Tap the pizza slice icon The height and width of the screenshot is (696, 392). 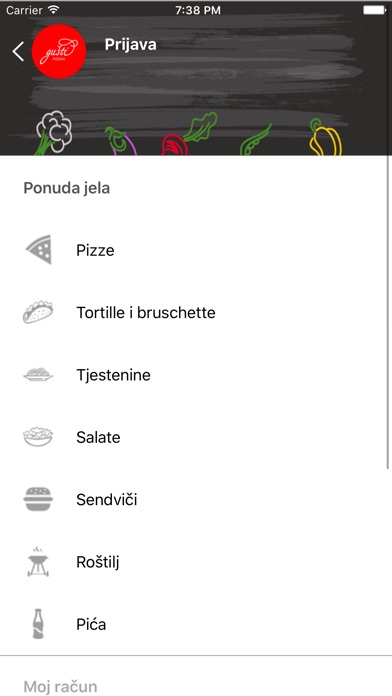point(39,249)
